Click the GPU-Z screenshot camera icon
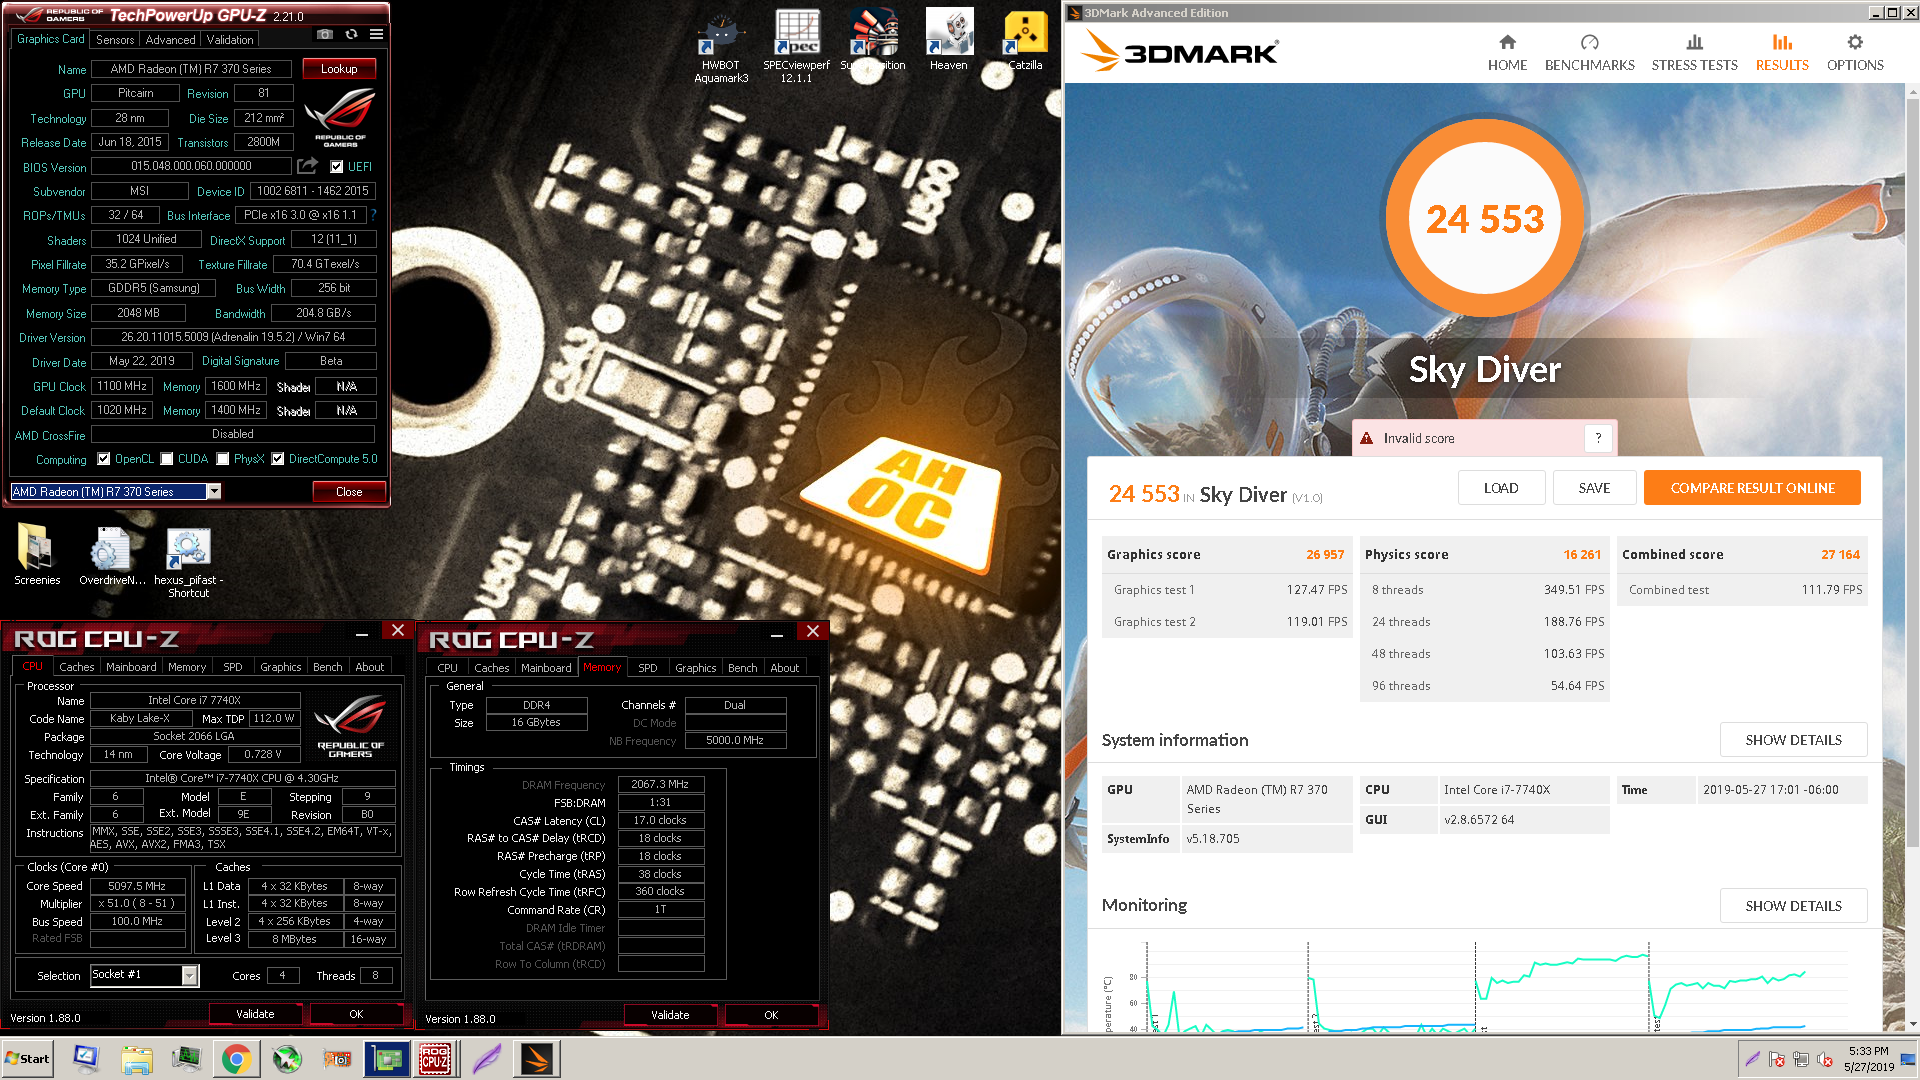This screenshot has height=1080, width=1920. pos(325,34)
